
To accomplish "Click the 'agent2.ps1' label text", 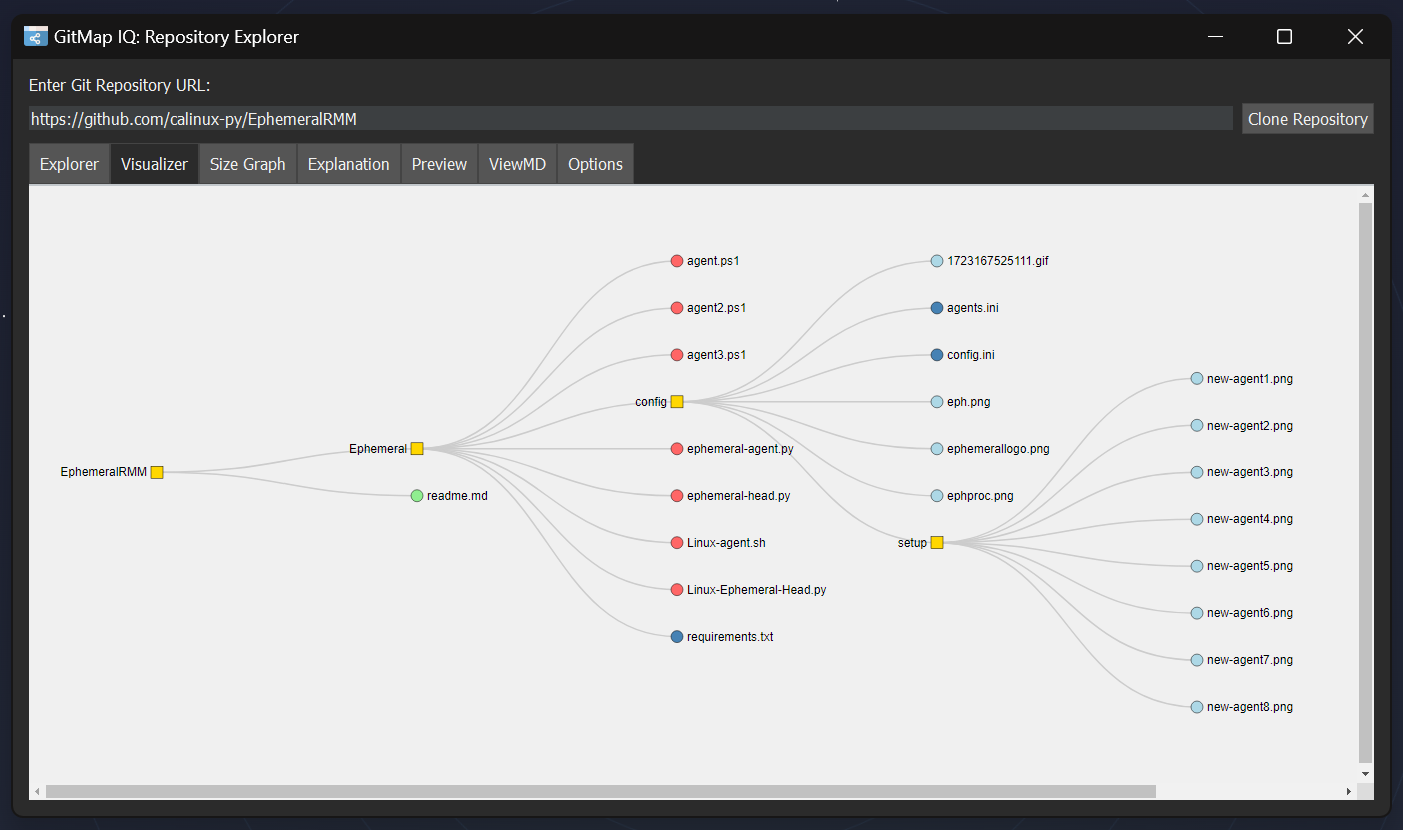I will 716,308.
